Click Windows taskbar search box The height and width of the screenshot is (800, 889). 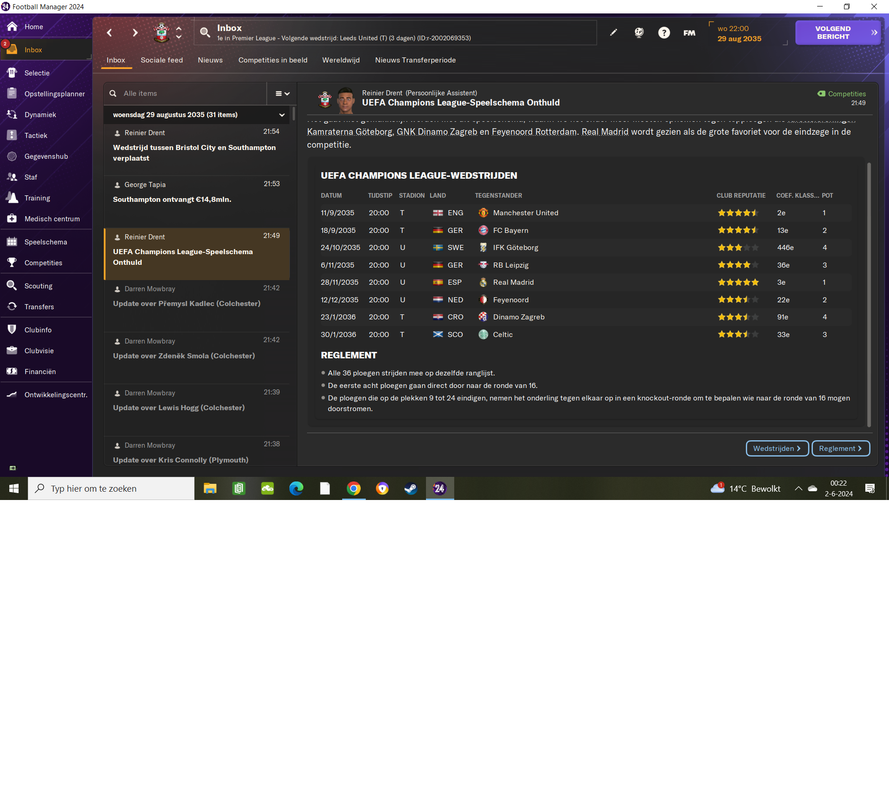(x=111, y=489)
